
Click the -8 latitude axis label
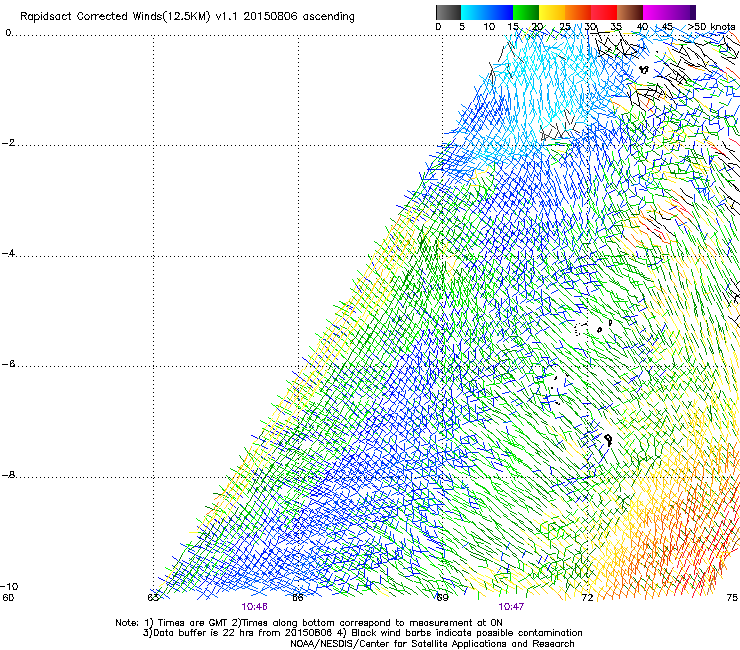click(x=8, y=475)
